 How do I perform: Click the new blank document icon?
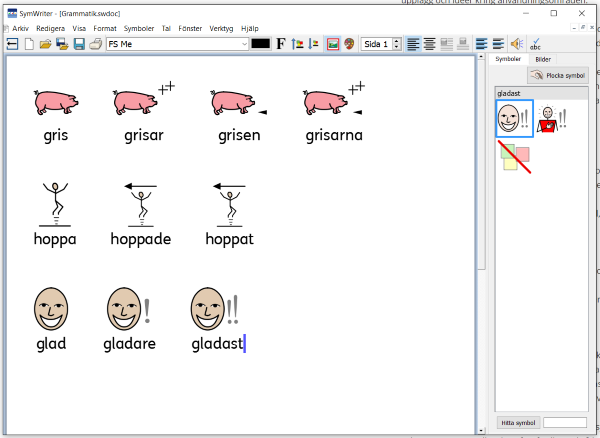click(x=29, y=44)
